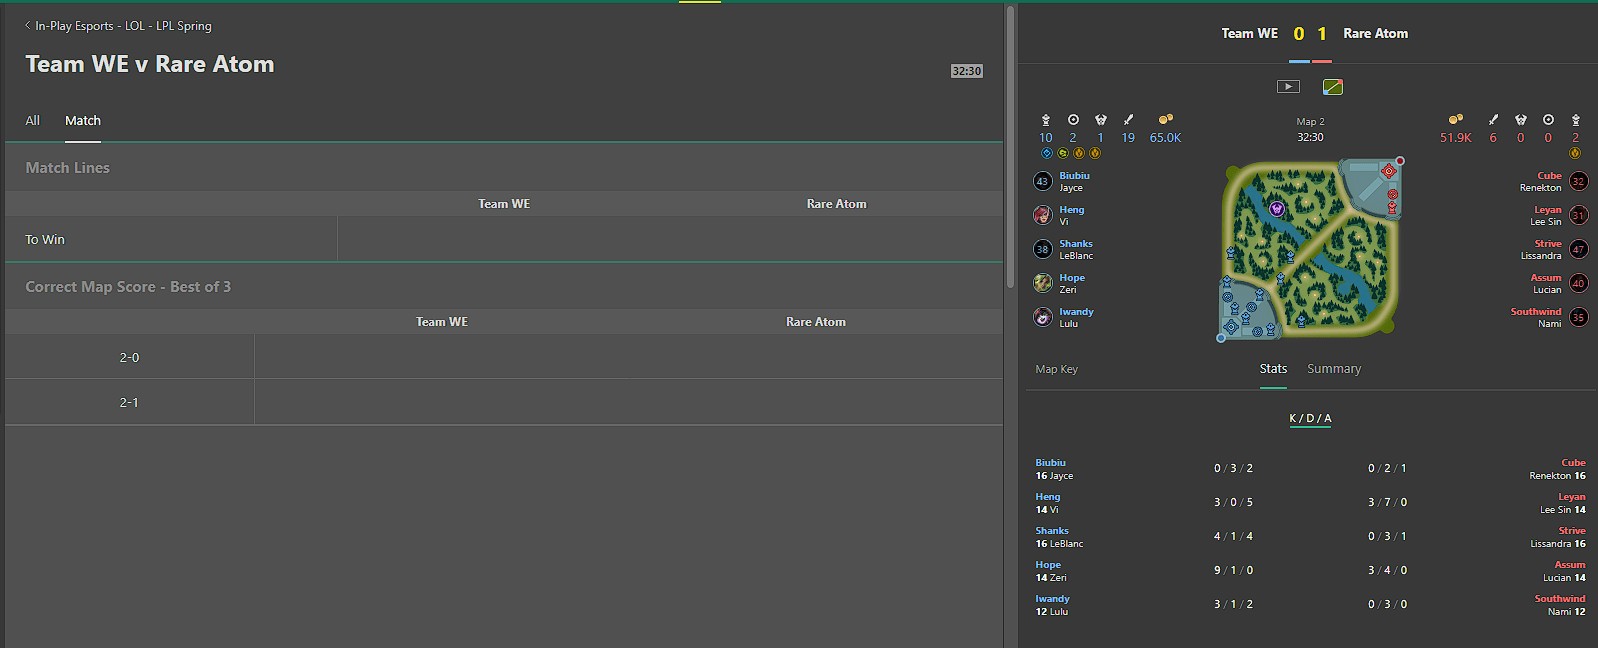Click Hope's Zeri champion portrait
1598x648 pixels.
click(1042, 283)
